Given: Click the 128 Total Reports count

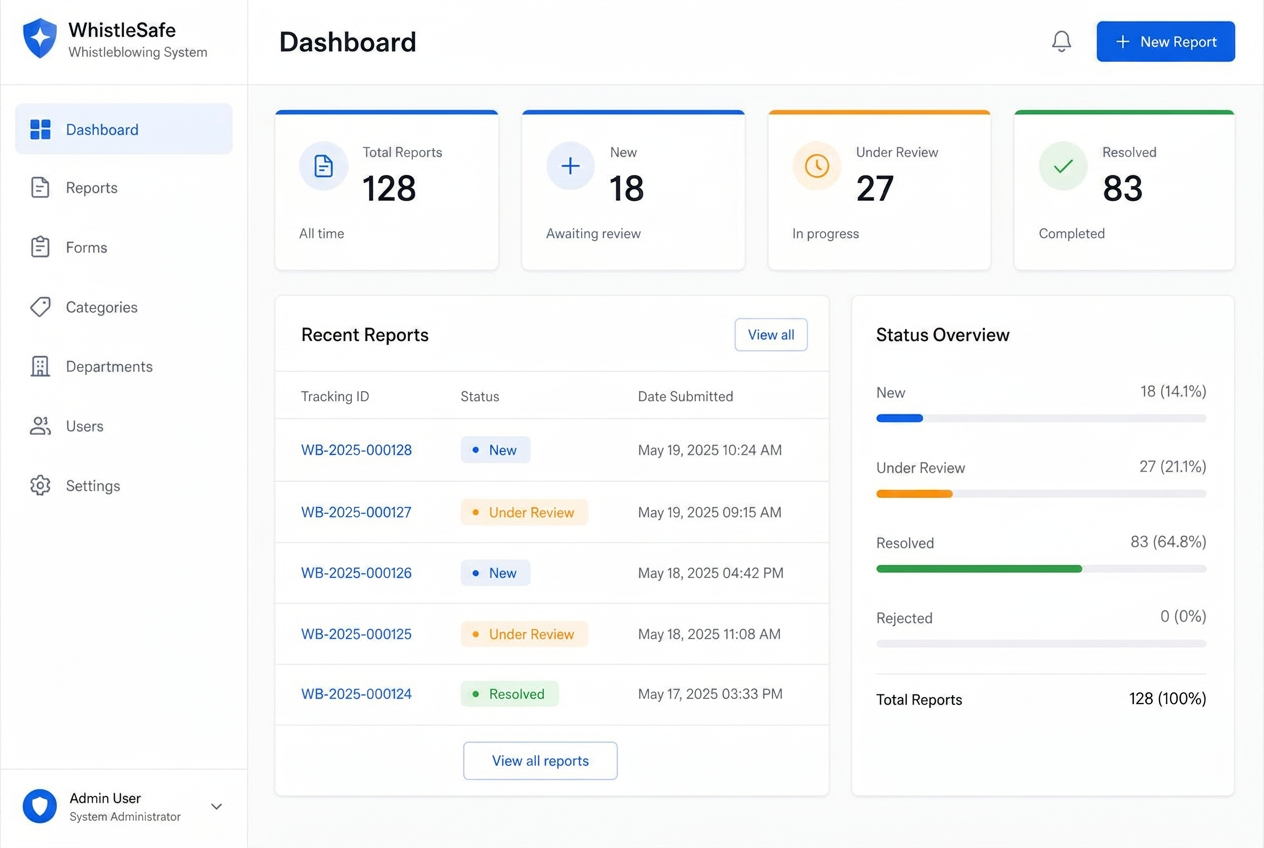Looking at the screenshot, I should click(x=389, y=188).
